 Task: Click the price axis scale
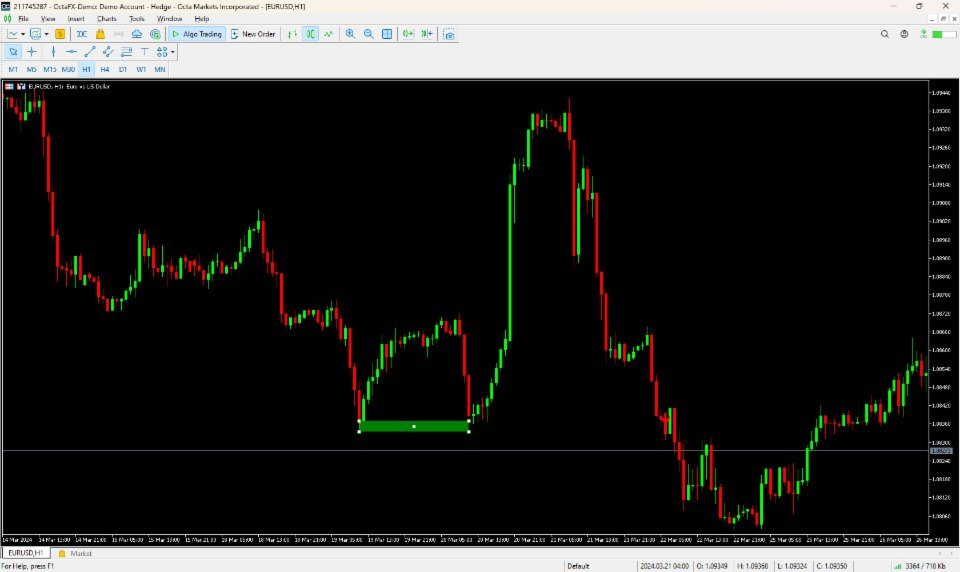943,306
